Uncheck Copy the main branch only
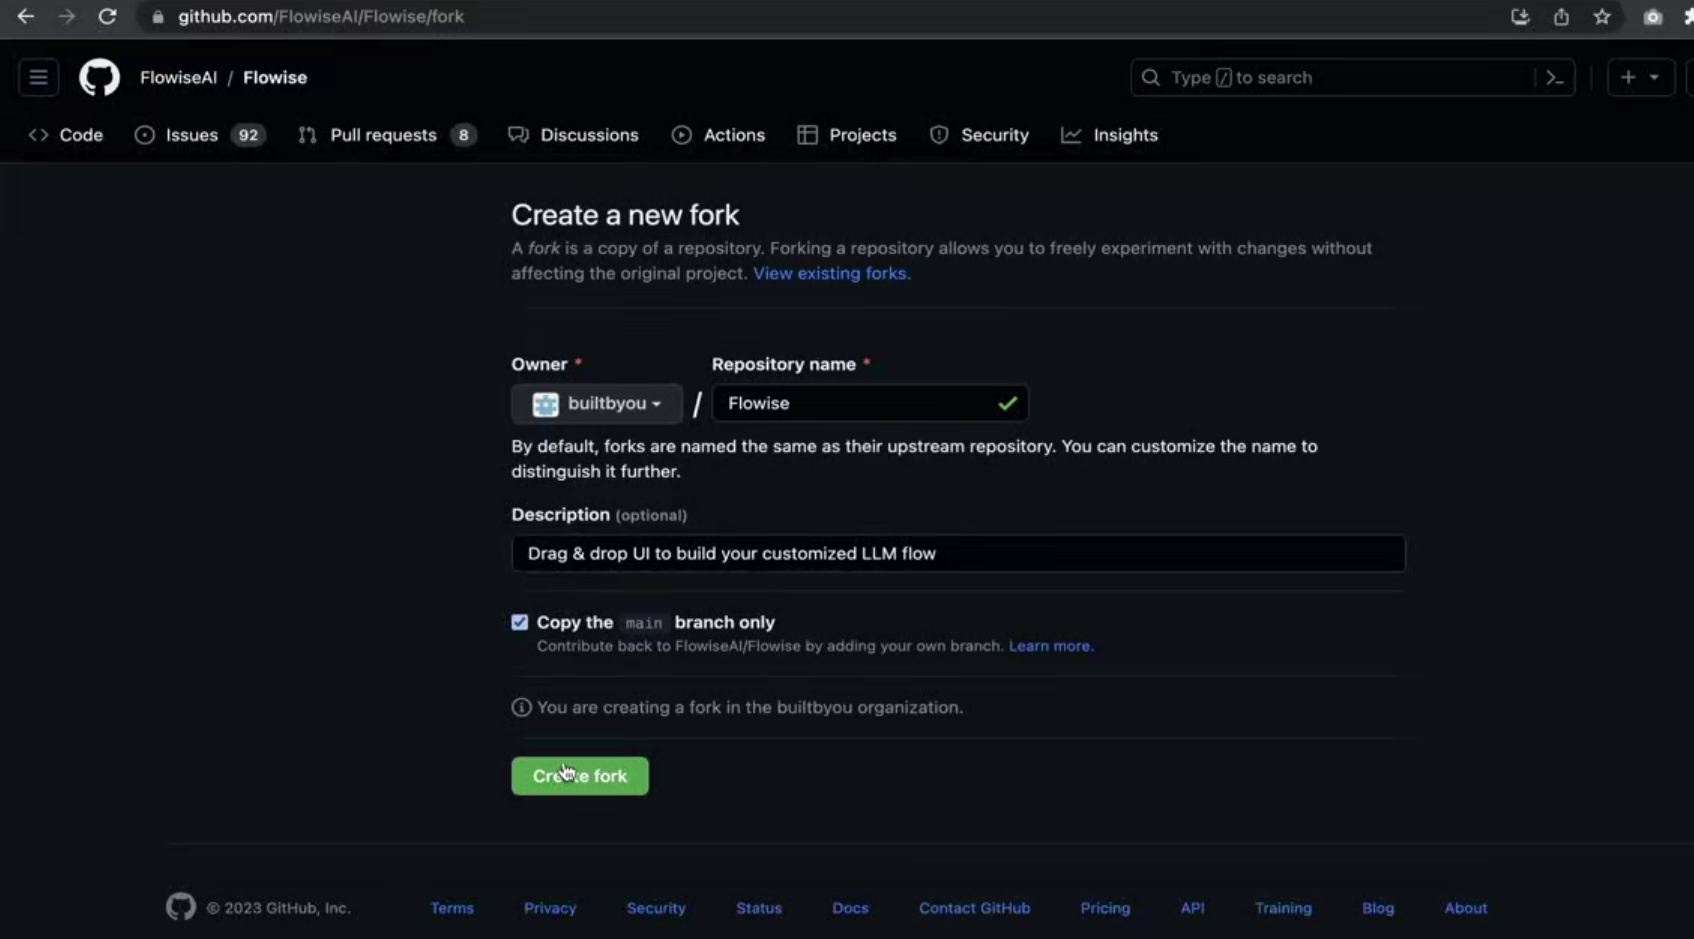Screen dimensions: 1694x939 [x=520, y=622]
